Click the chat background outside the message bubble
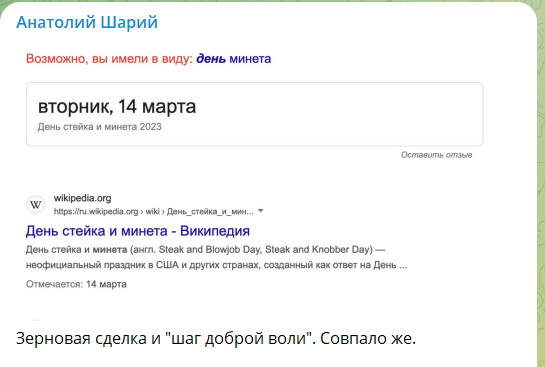Screen dimensions: 545x367 click(541, 174)
